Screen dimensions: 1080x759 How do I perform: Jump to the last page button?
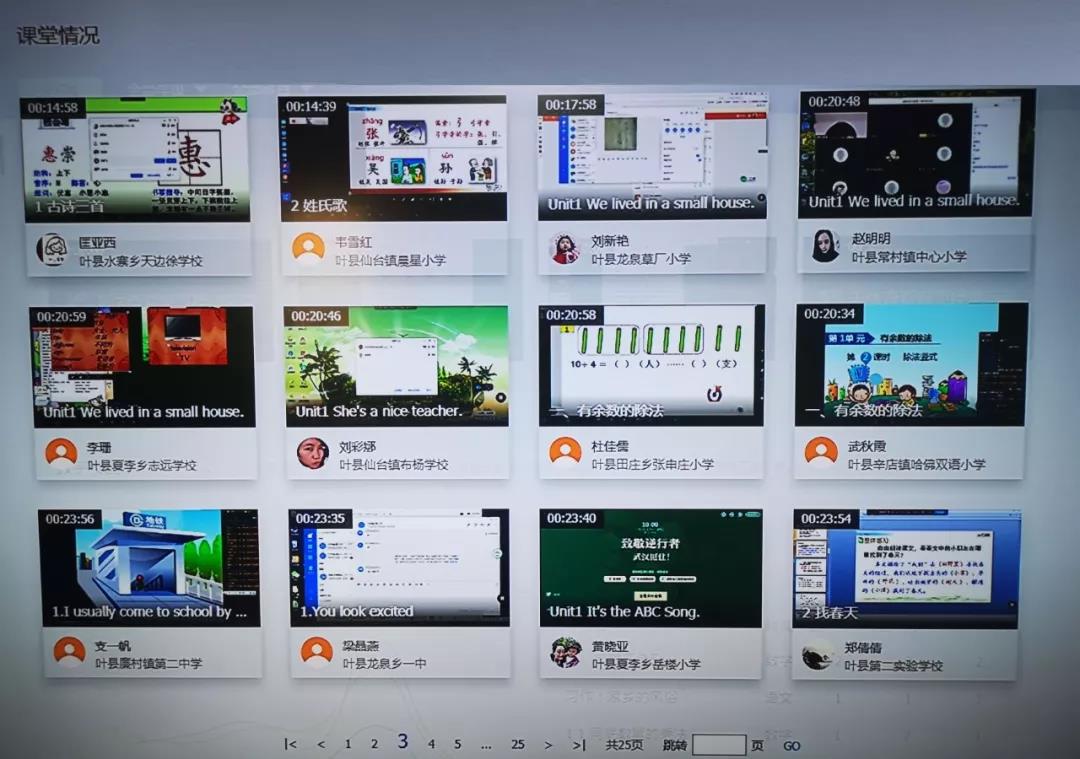579,744
